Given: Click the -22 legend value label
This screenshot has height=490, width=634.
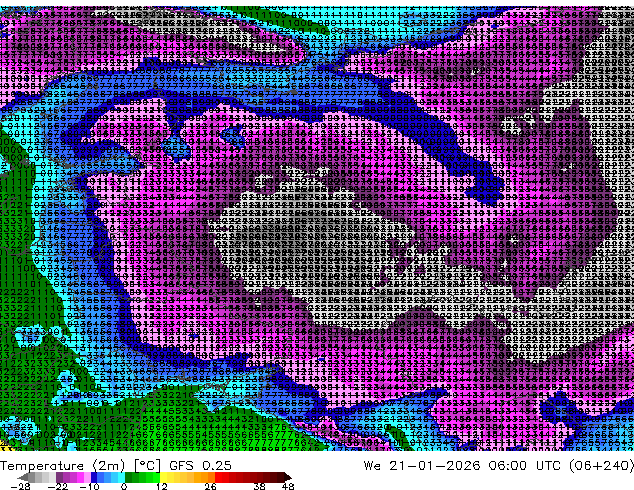Looking at the screenshot, I should click(58, 486).
